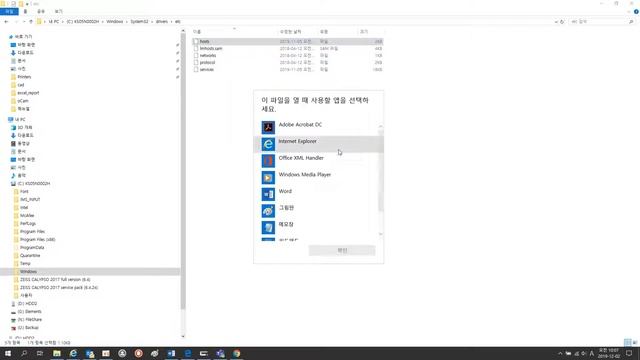Open the notification center icon
Viewport: 640px width, 360px height.
(x=629, y=353)
